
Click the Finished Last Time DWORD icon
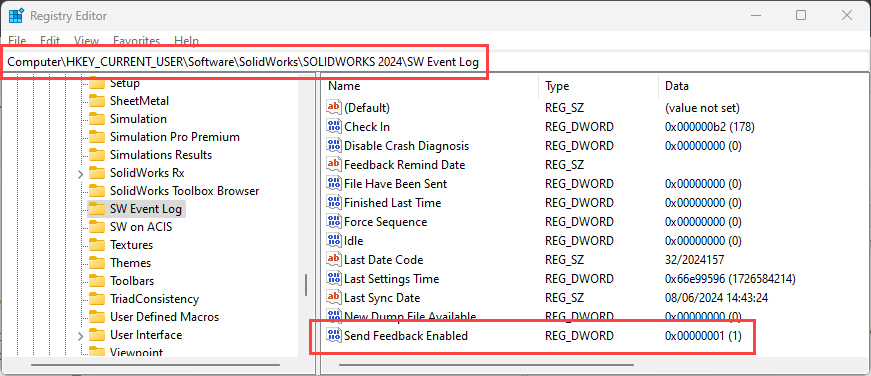click(x=334, y=203)
